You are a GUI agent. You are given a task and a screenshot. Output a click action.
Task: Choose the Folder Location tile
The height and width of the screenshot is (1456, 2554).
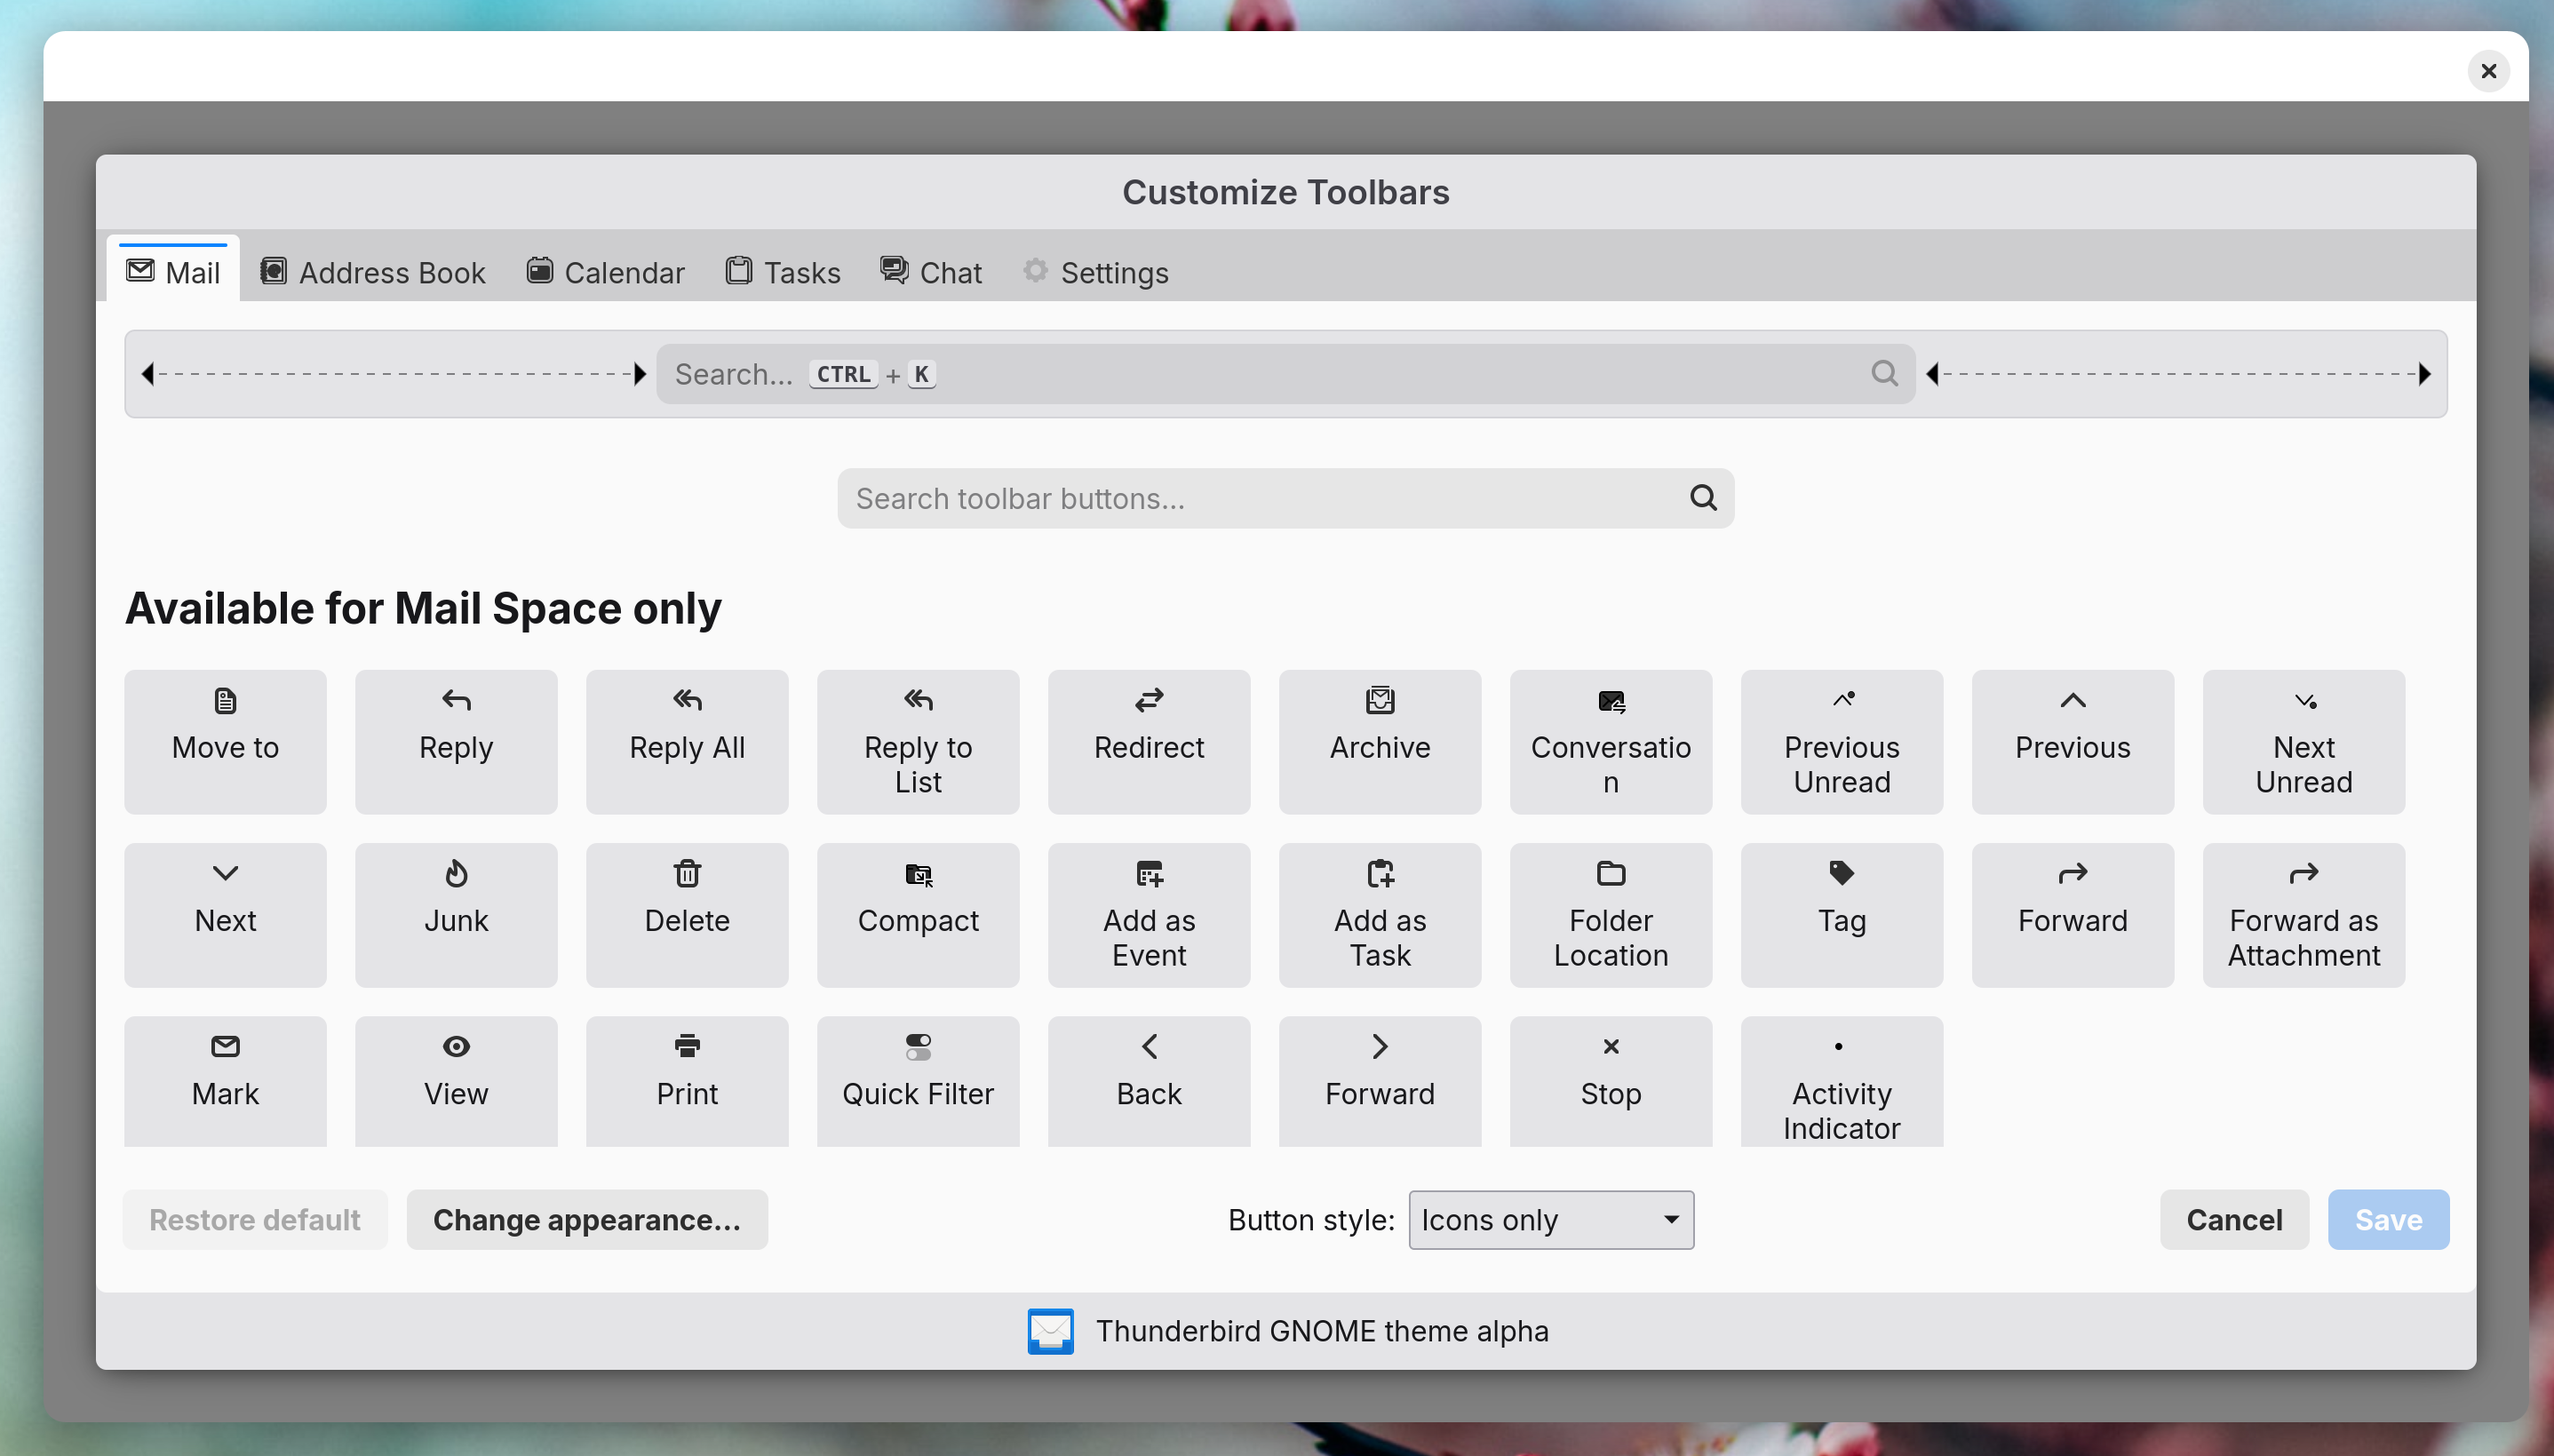1611,915
